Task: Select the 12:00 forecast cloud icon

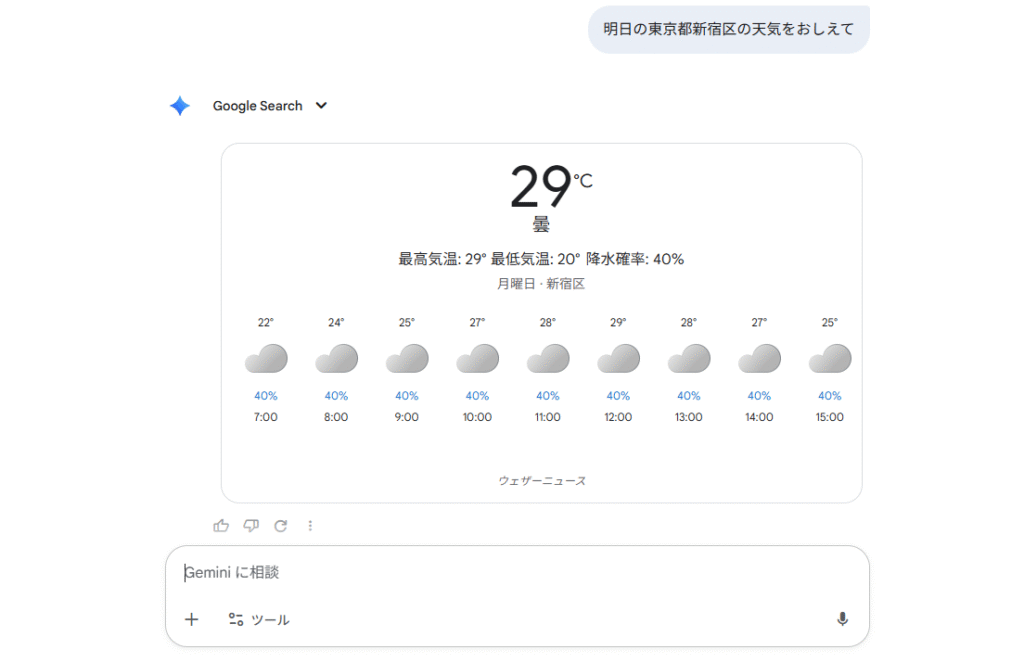Action: [x=619, y=358]
